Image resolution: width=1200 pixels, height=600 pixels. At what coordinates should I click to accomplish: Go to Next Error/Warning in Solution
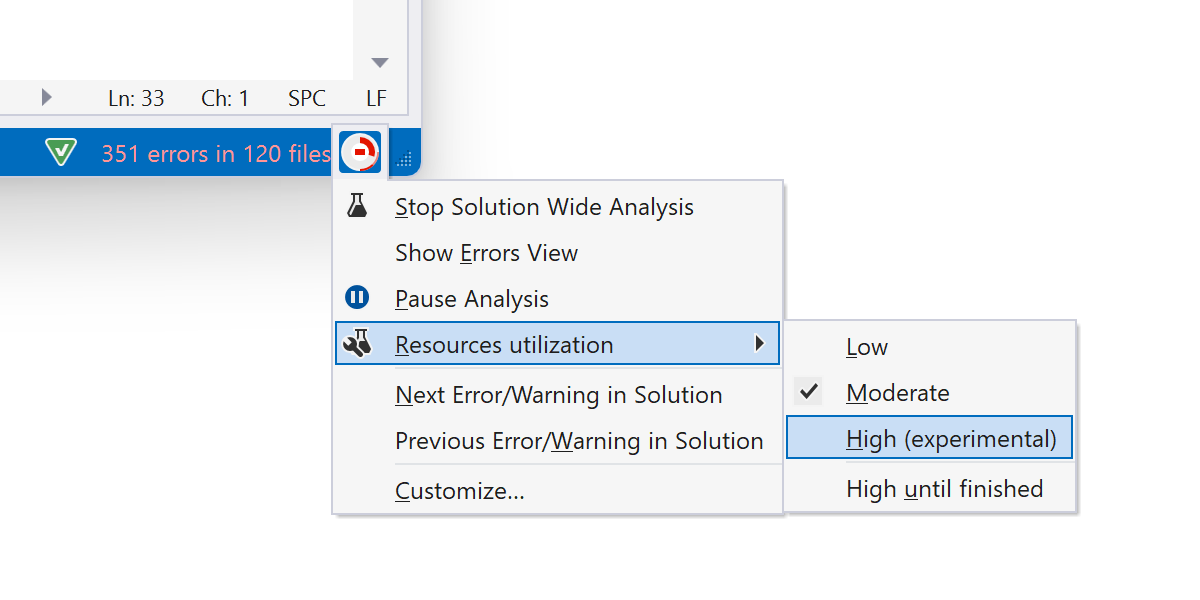(x=558, y=395)
